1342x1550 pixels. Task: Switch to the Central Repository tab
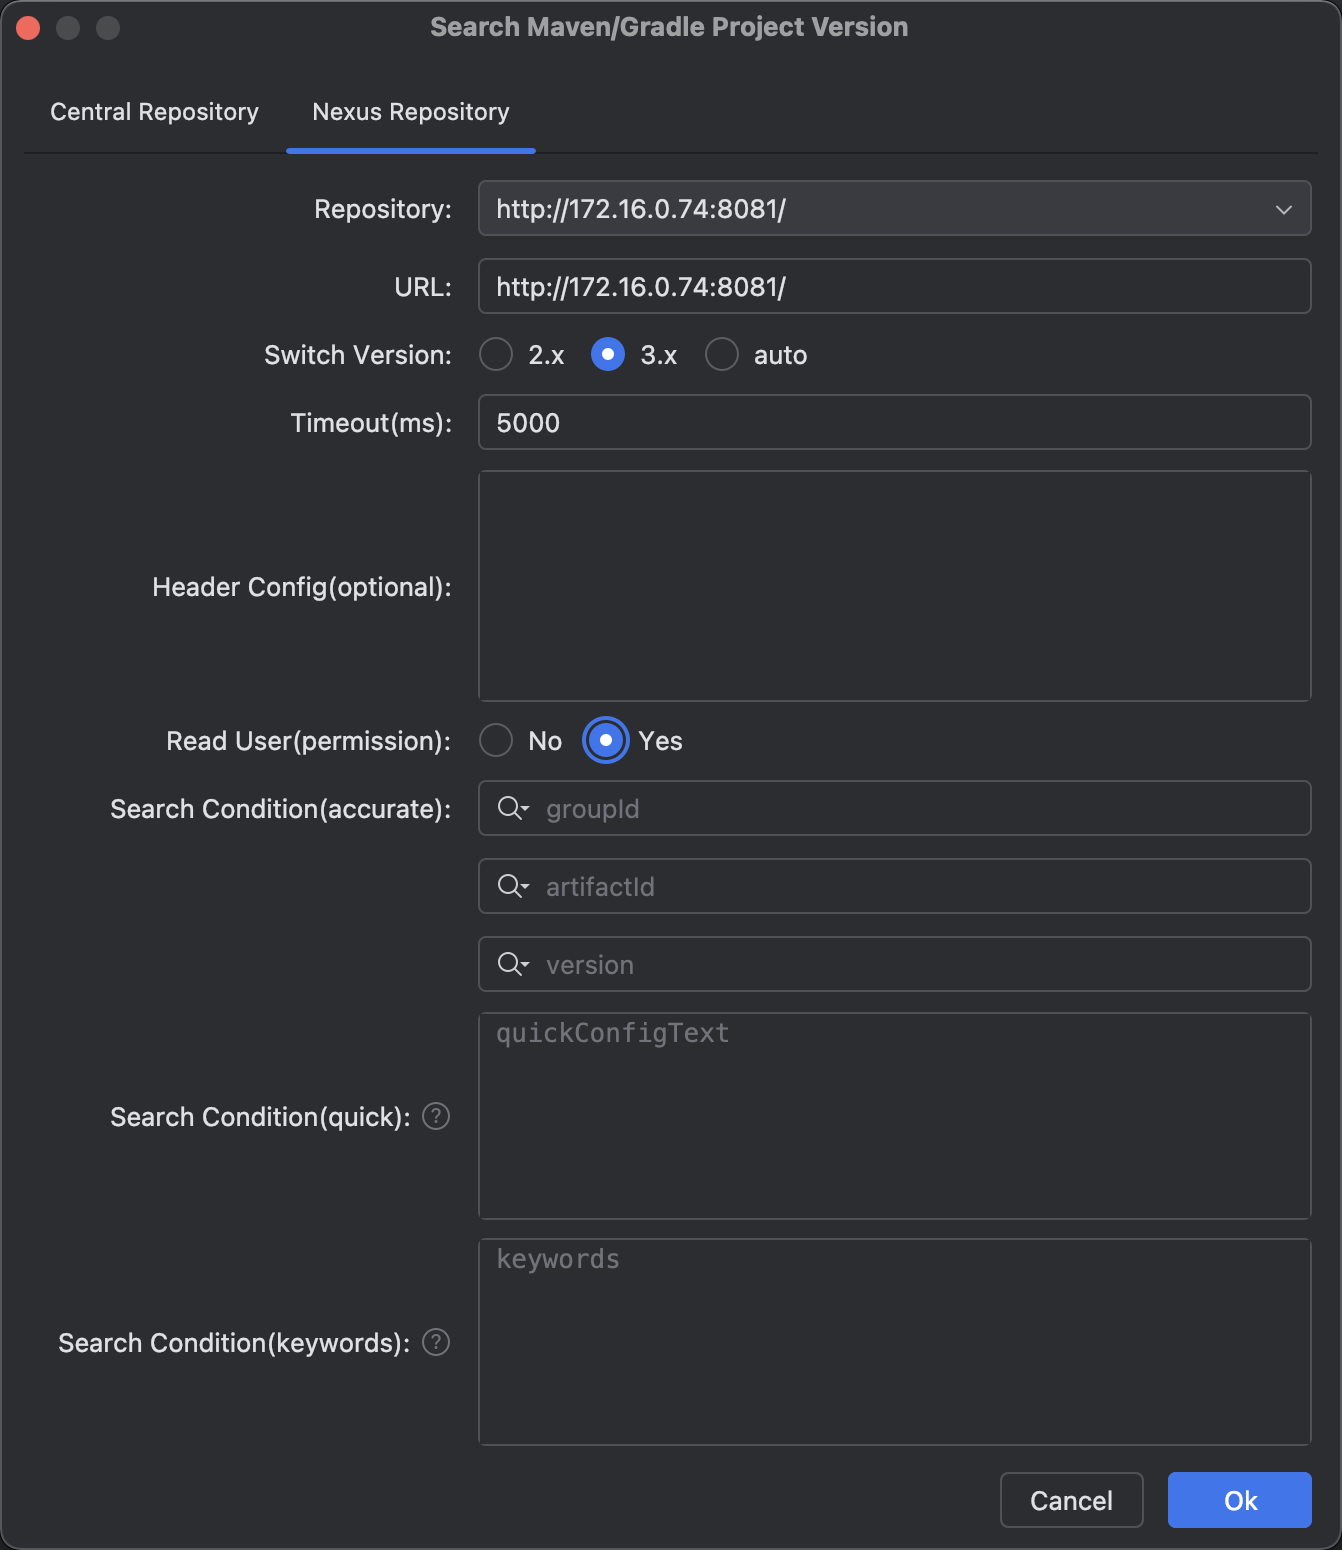(x=155, y=112)
